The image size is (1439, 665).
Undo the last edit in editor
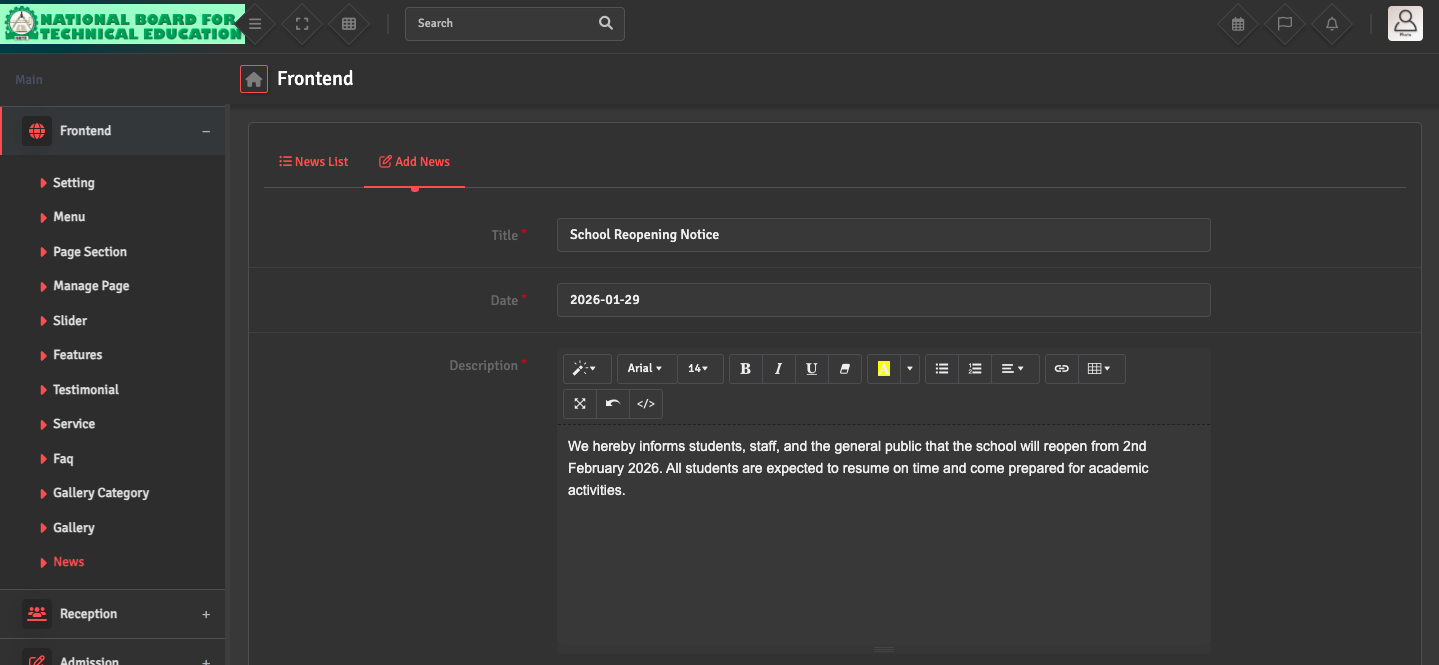(x=613, y=404)
